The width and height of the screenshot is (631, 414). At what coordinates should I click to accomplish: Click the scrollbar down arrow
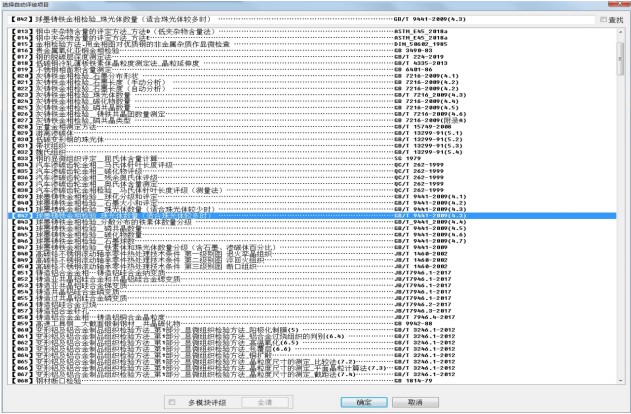click(620, 381)
